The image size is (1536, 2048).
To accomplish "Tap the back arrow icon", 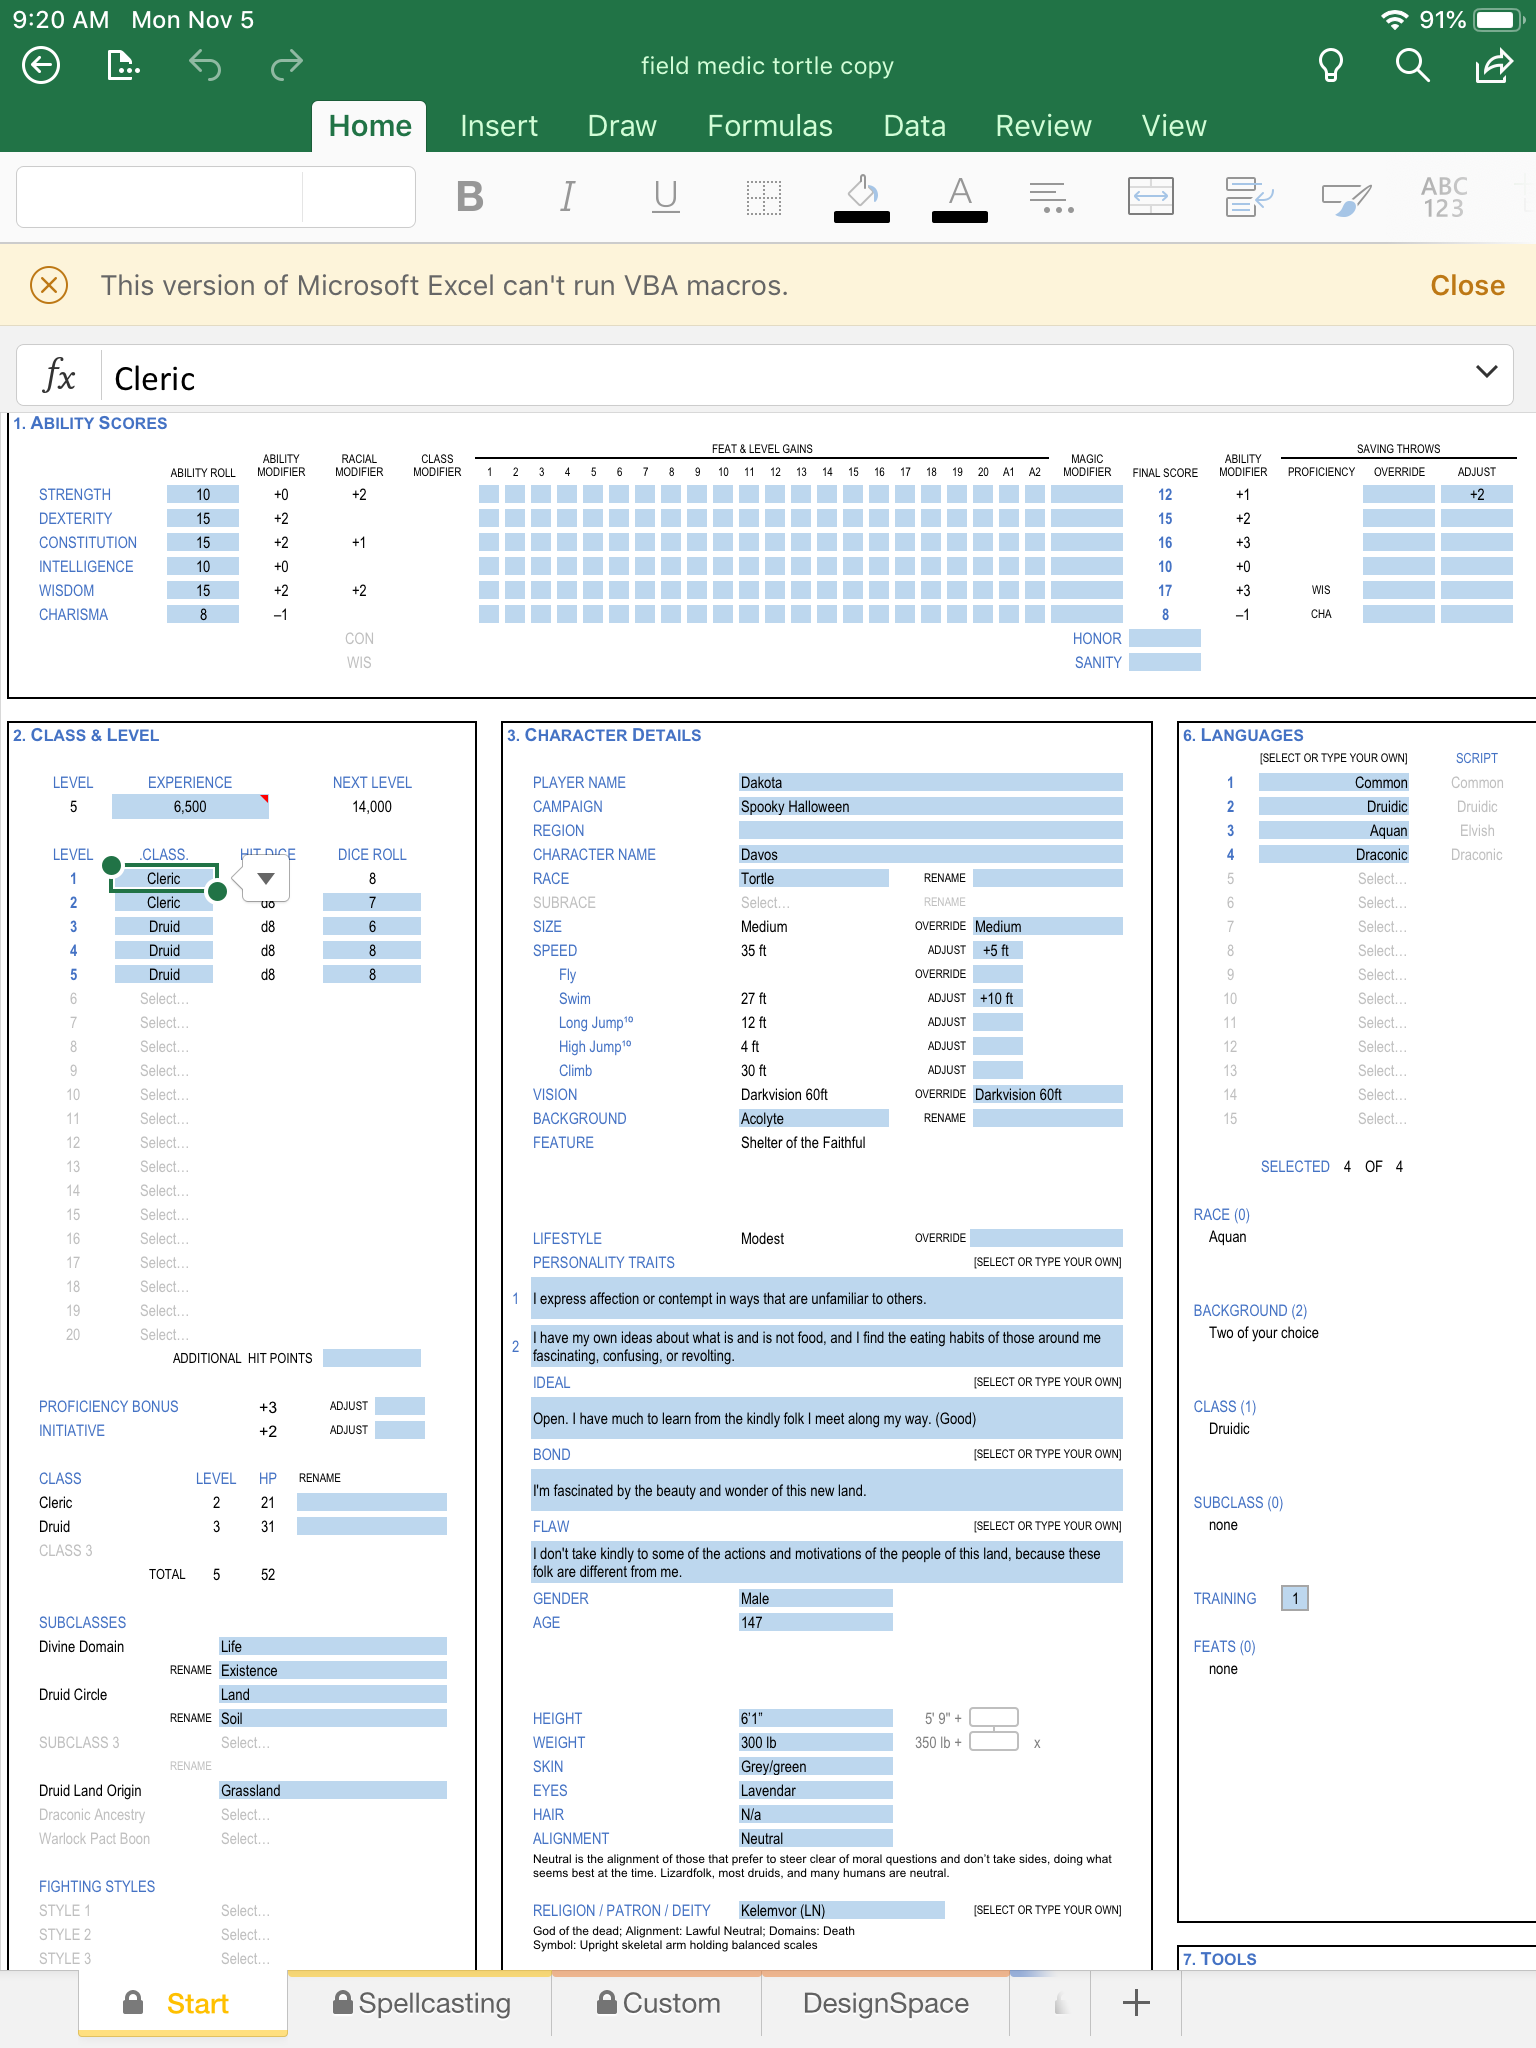I will point(41,66).
